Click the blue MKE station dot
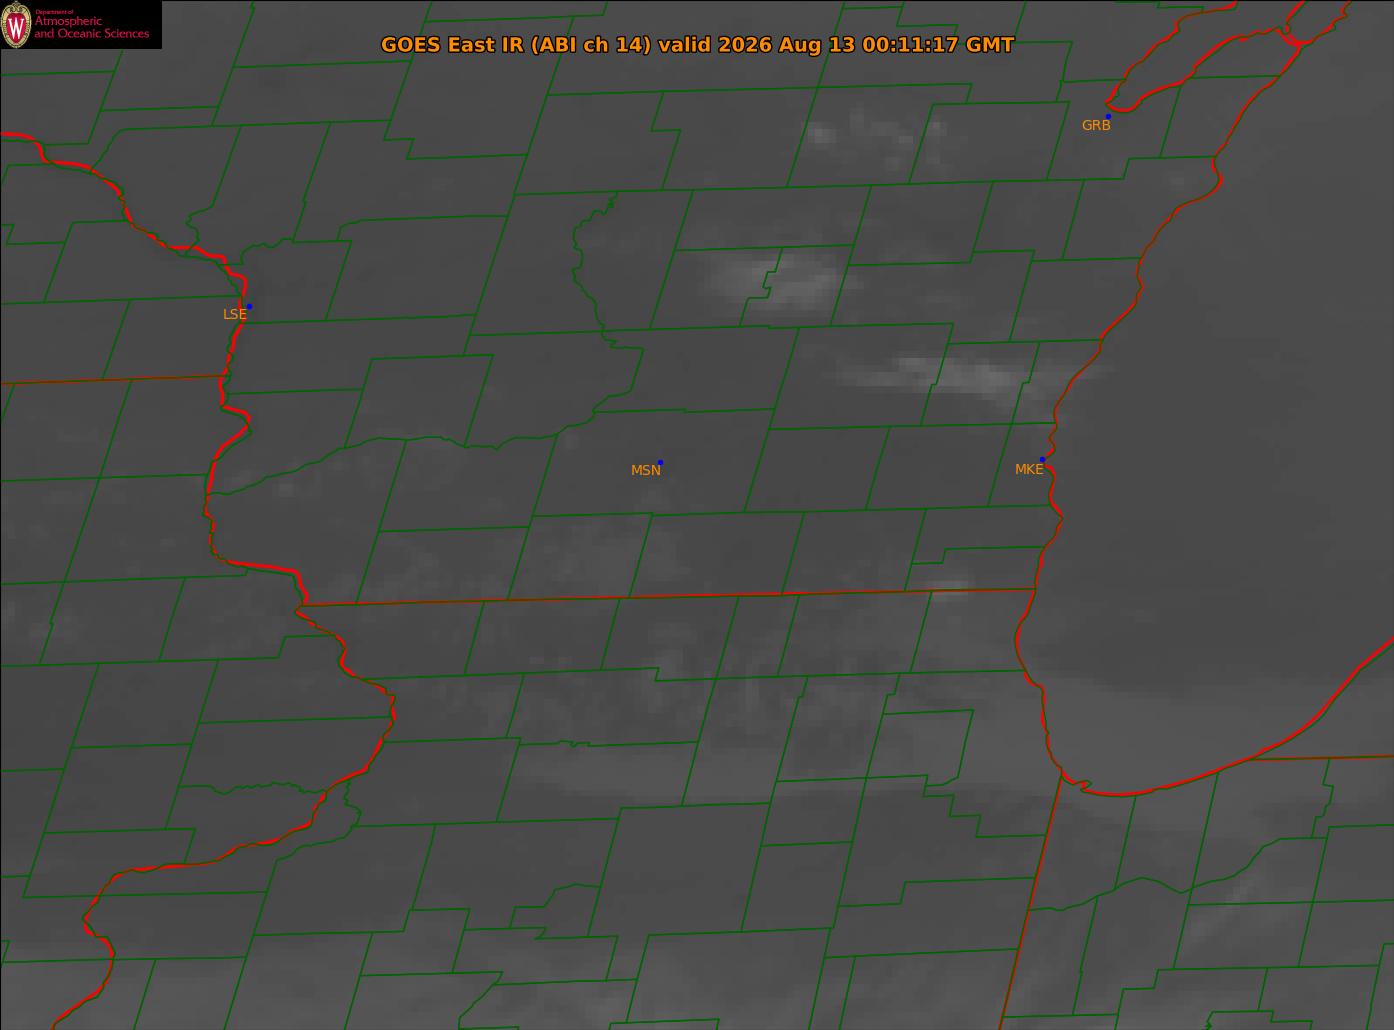The image size is (1394, 1030). point(1042,460)
